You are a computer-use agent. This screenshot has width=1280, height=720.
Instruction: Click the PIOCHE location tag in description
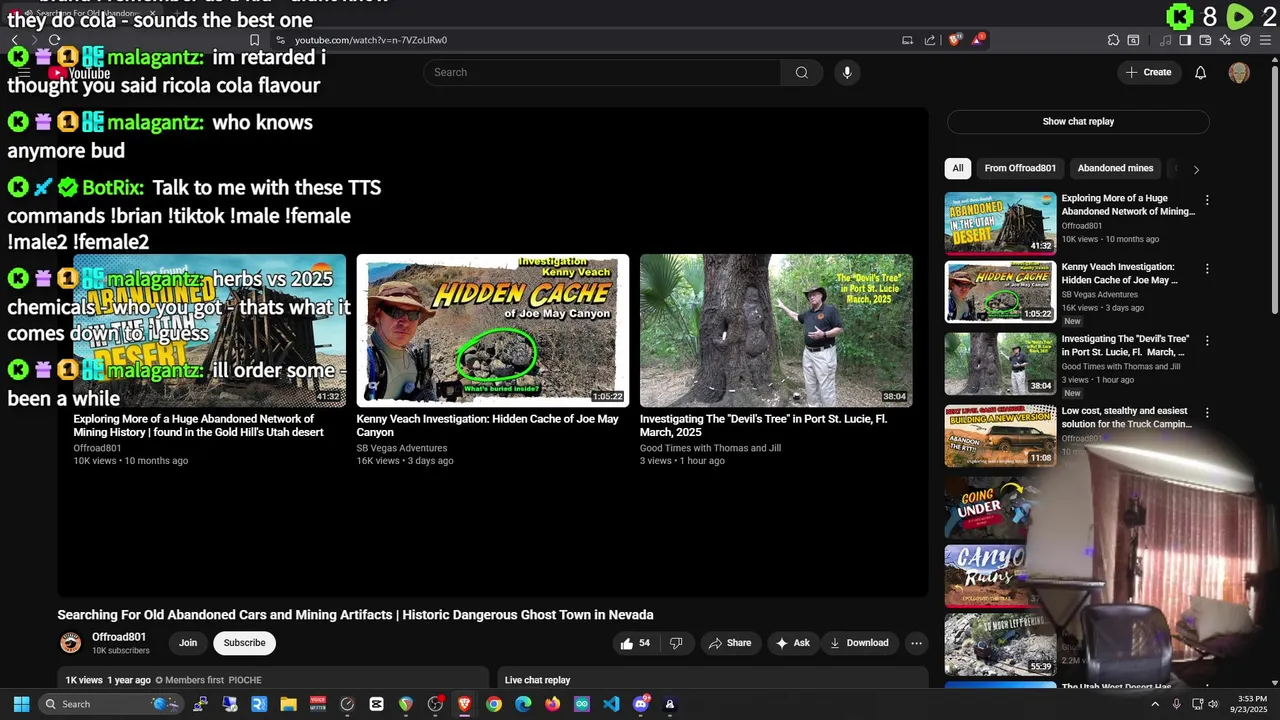(x=245, y=680)
